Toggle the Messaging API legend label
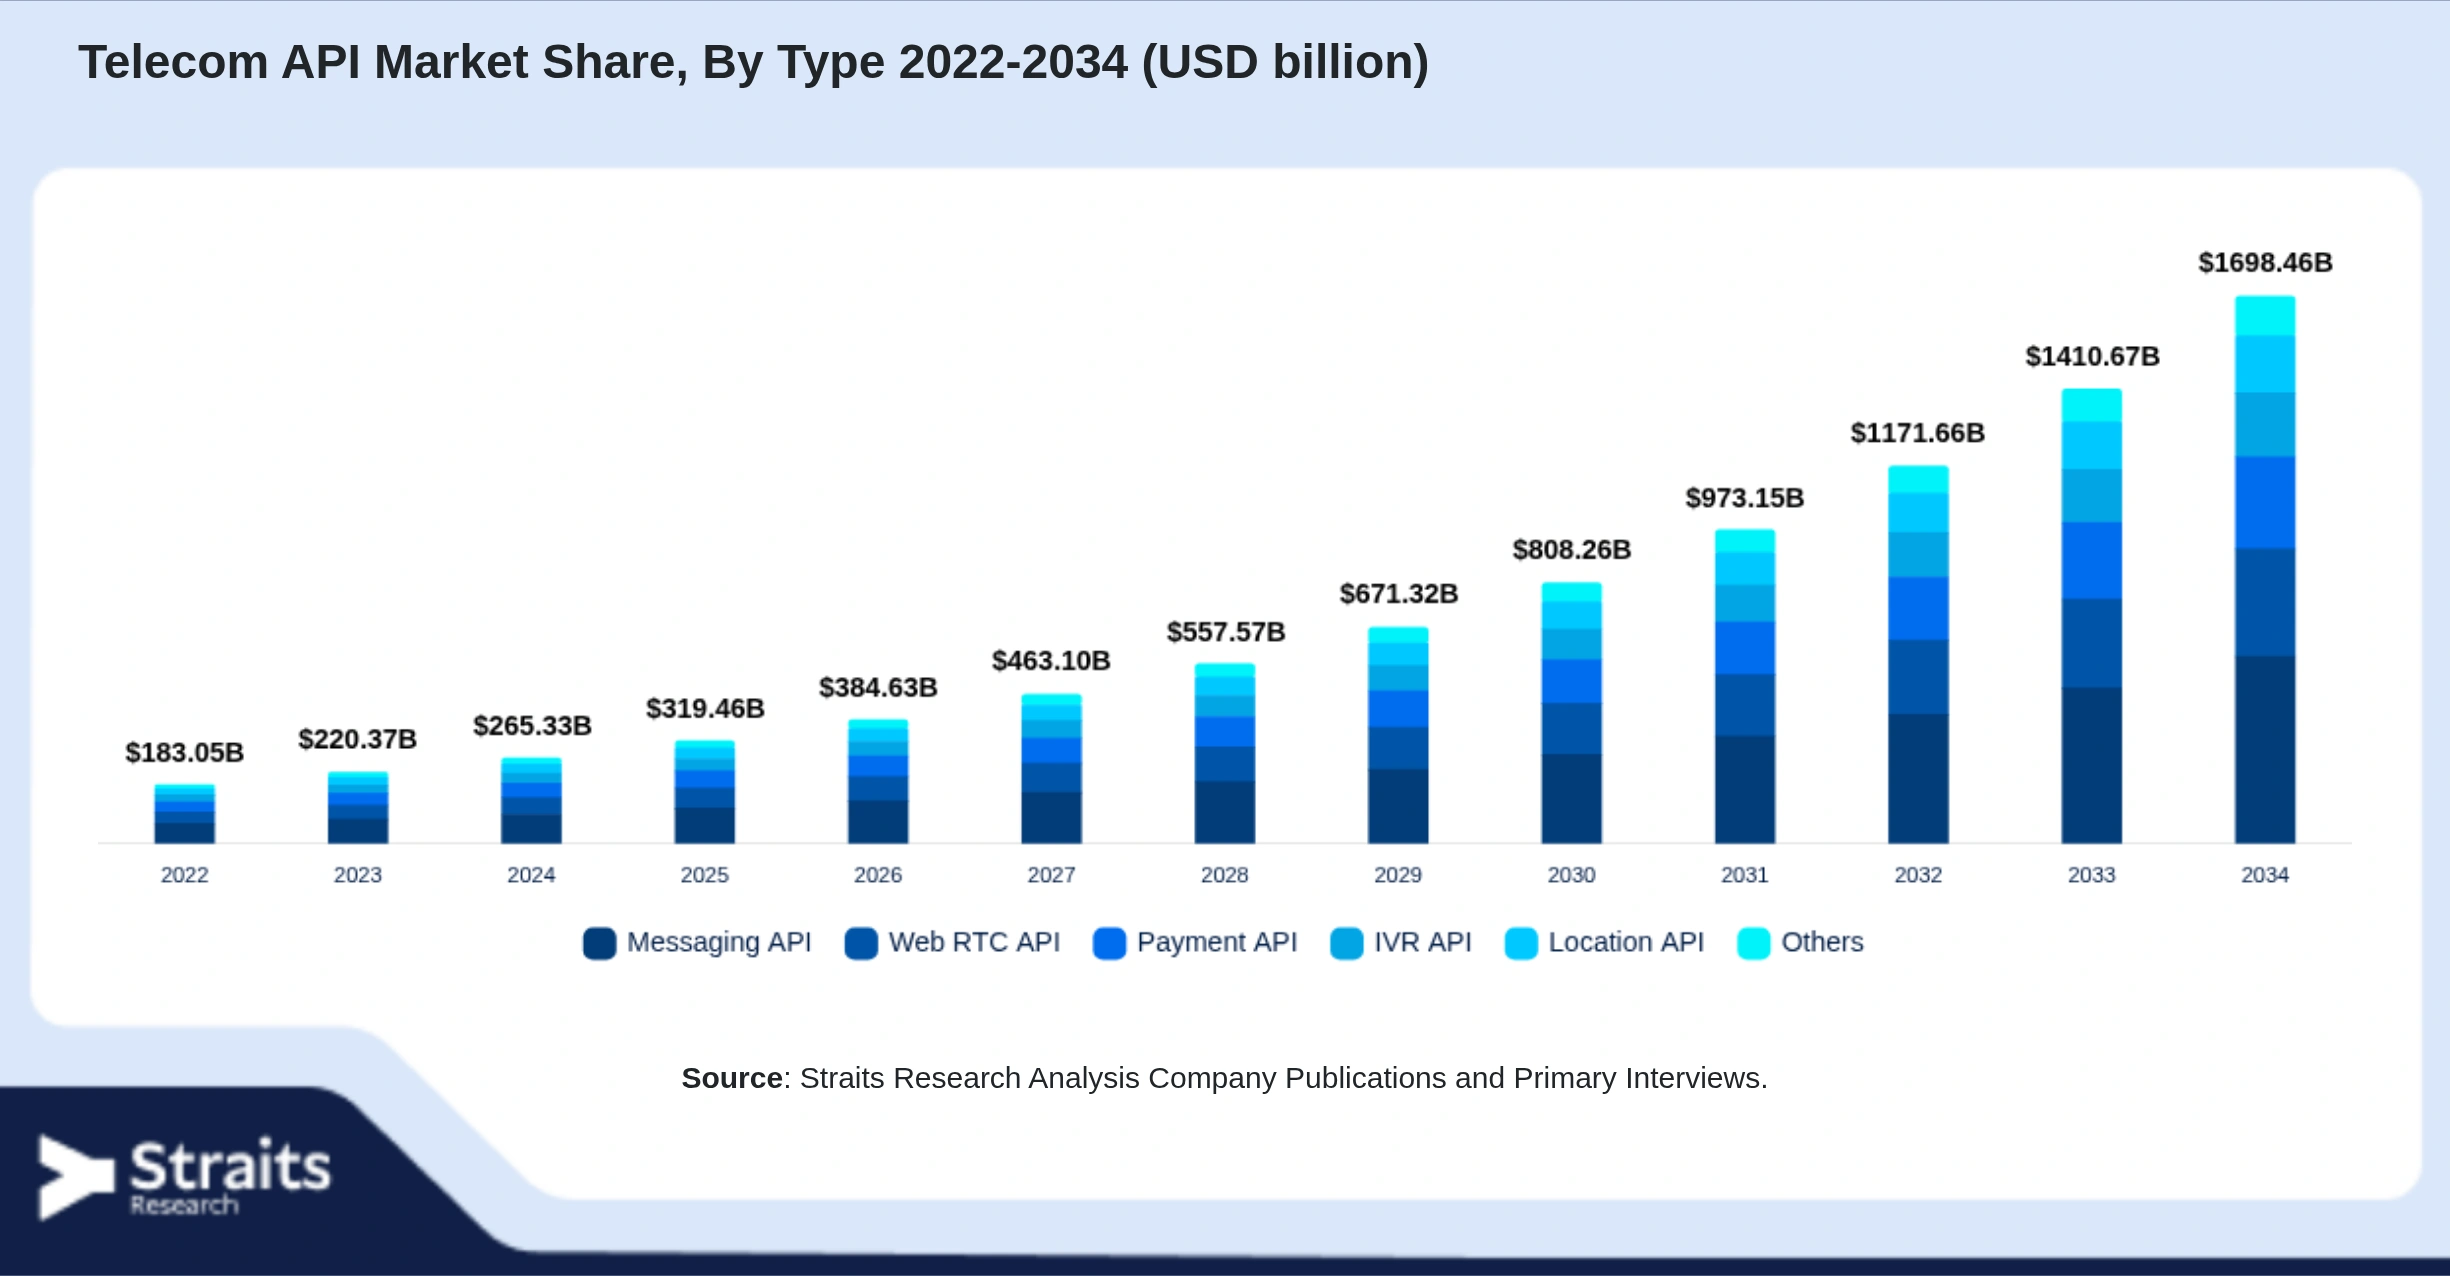Image resolution: width=2450 pixels, height=1276 pixels. coord(719,943)
